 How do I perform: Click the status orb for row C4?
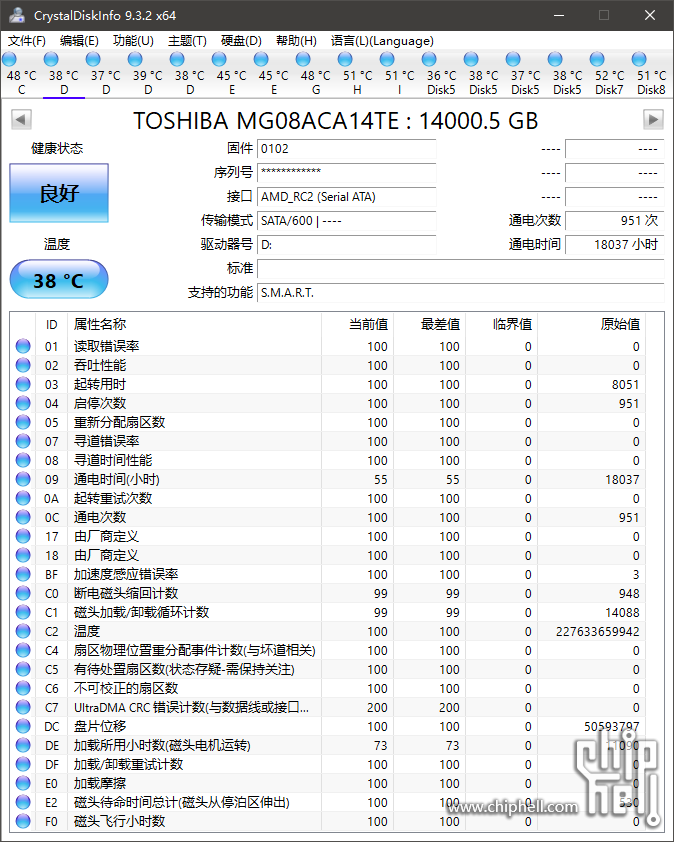(x=23, y=650)
